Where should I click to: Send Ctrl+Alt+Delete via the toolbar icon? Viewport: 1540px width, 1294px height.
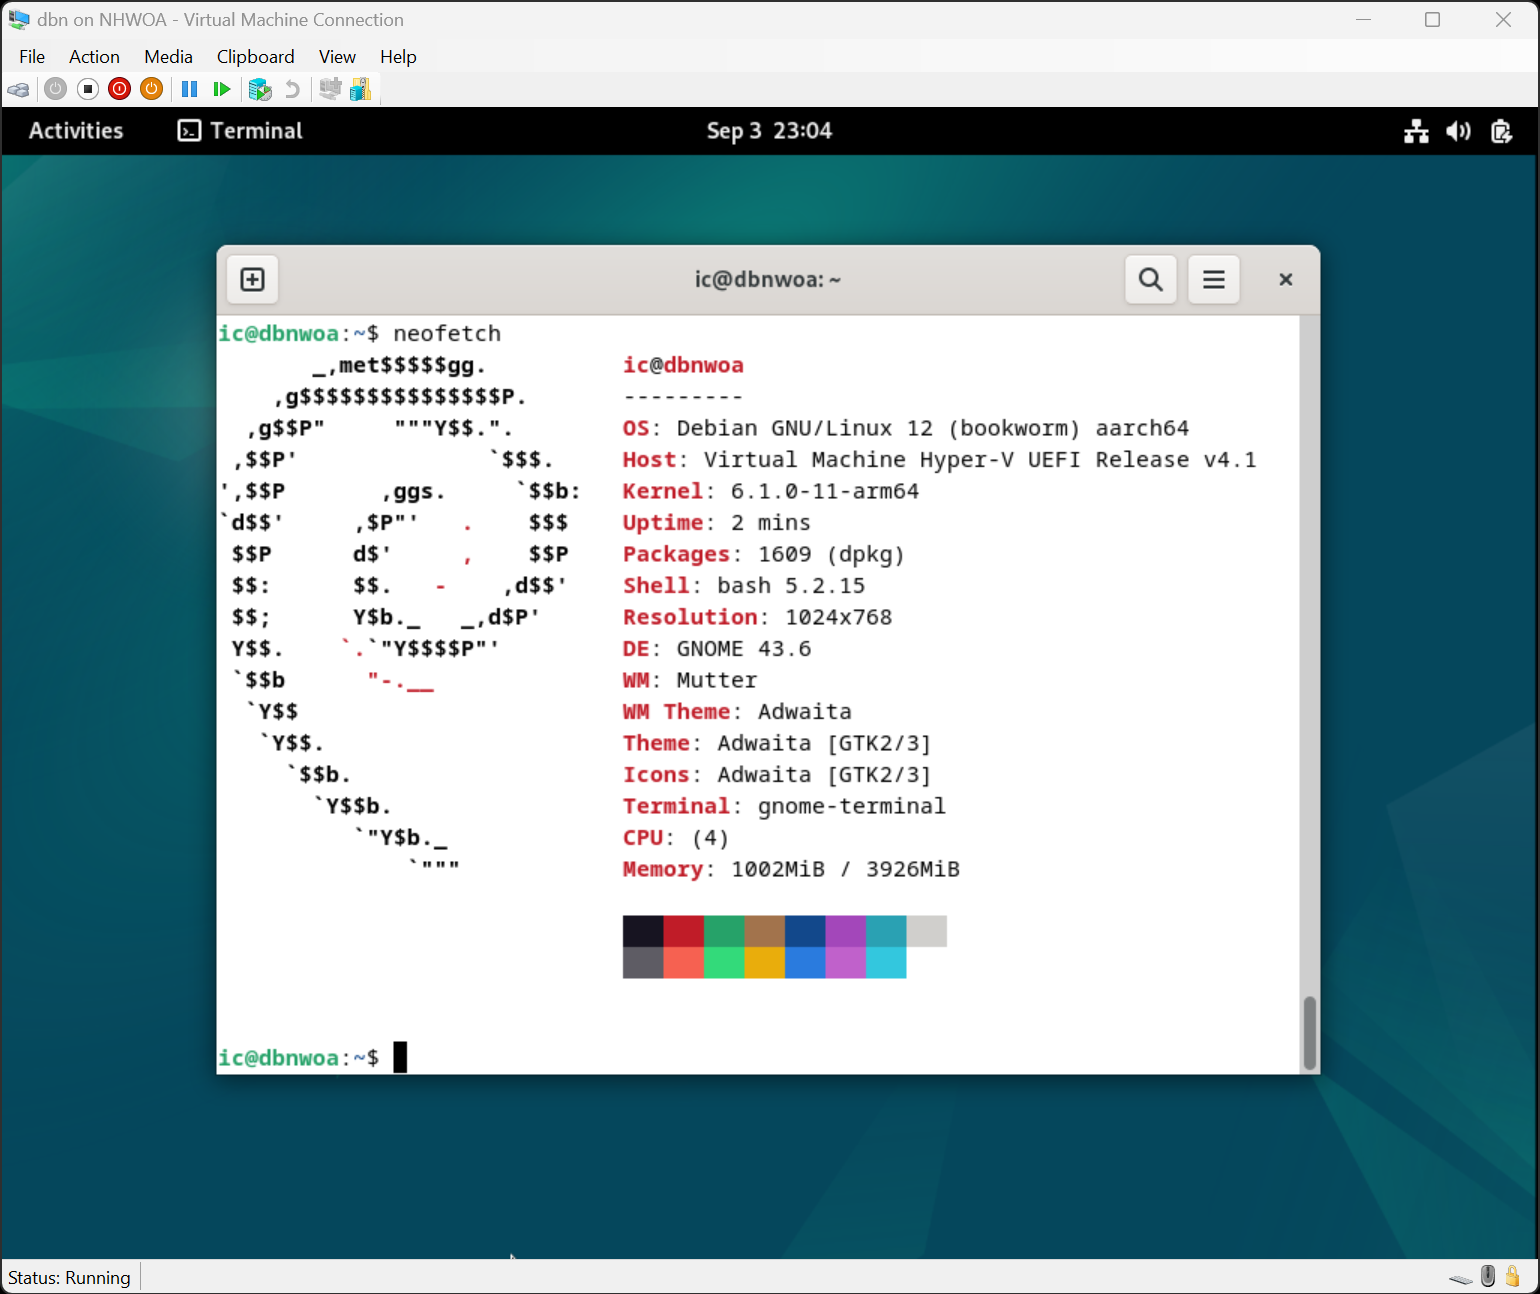click(x=19, y=89)
